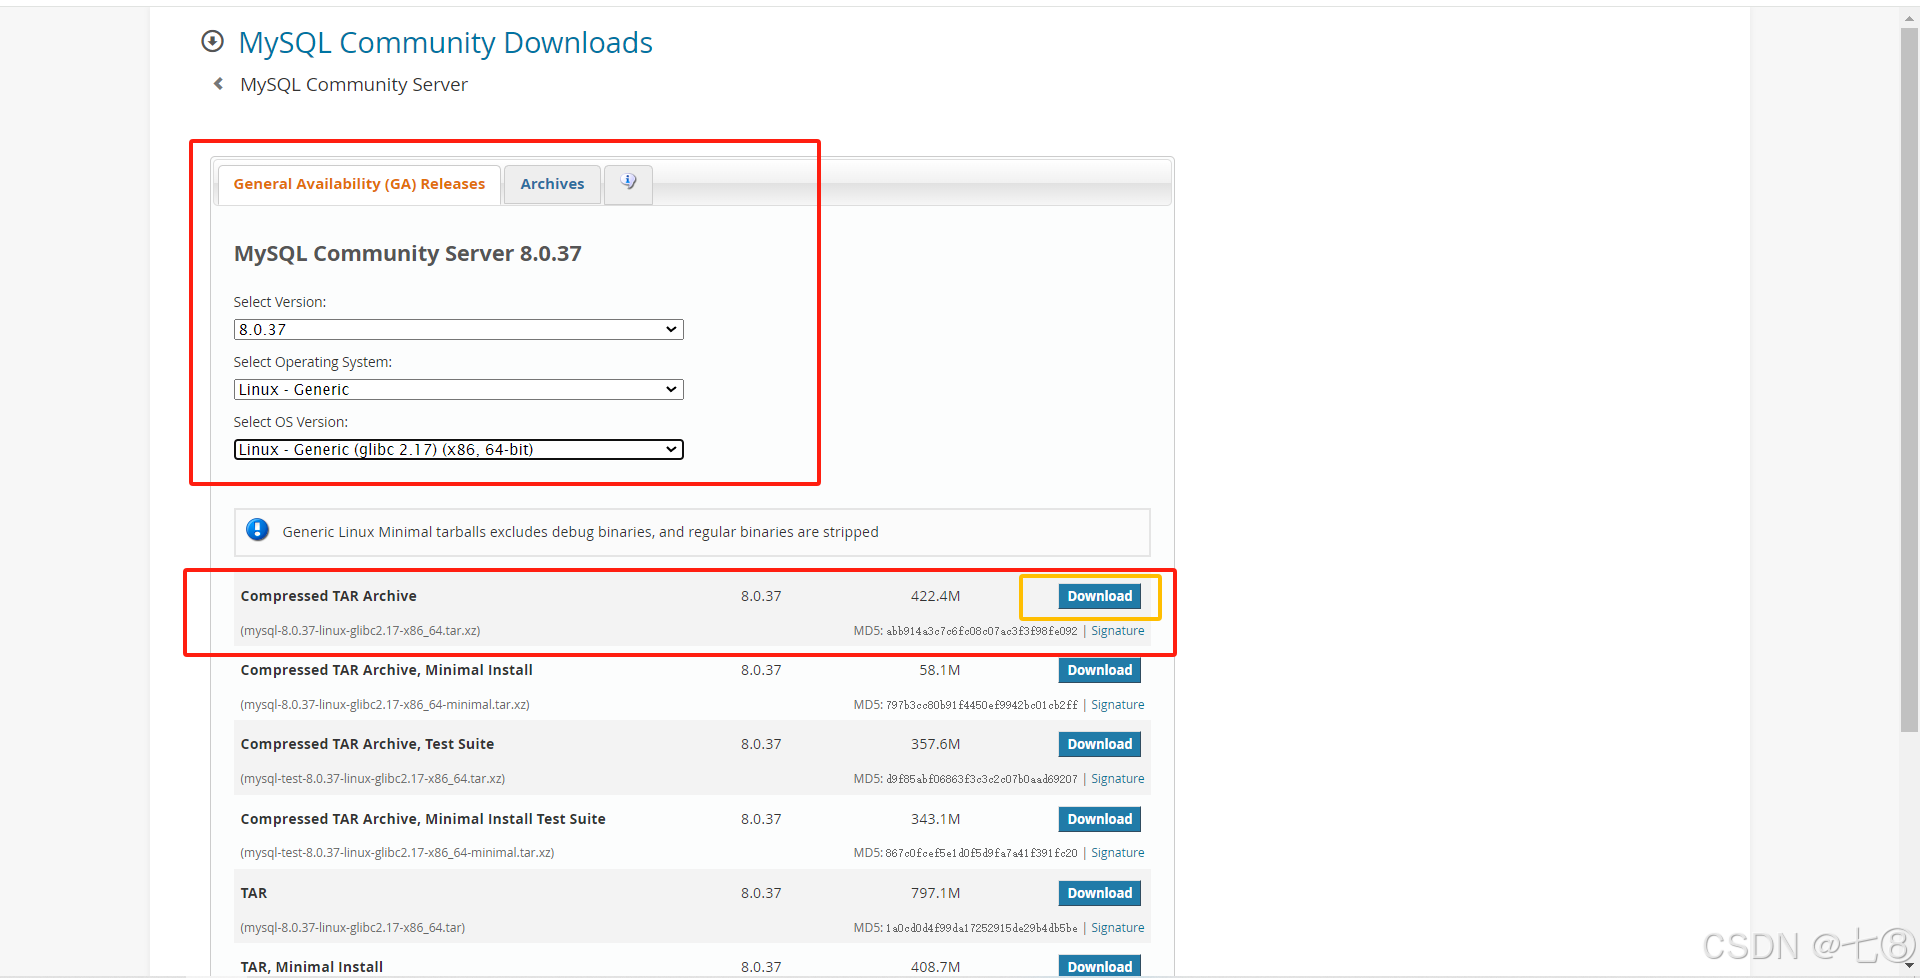
Task: Open the MySQL Community Downloads title link
Action: click(445, 42)
